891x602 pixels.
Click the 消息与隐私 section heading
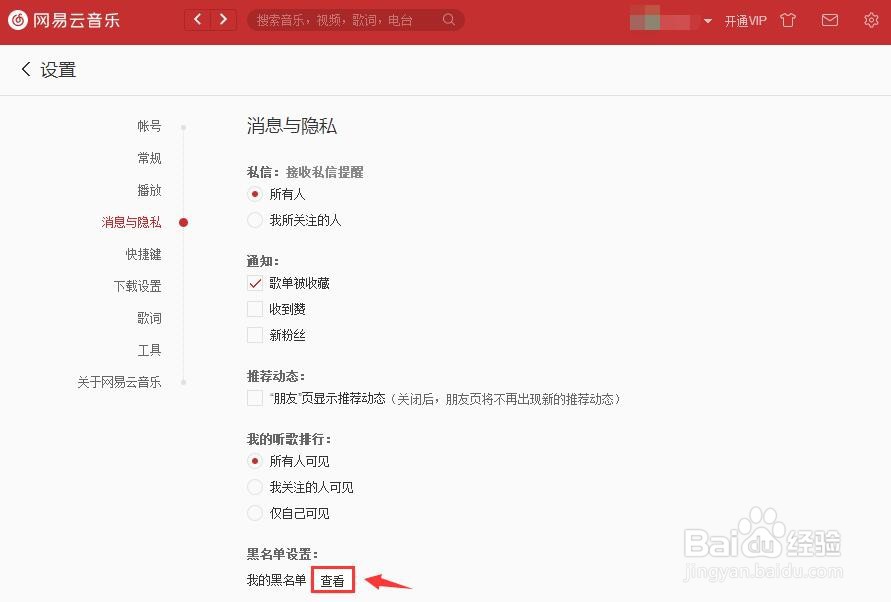292,126
